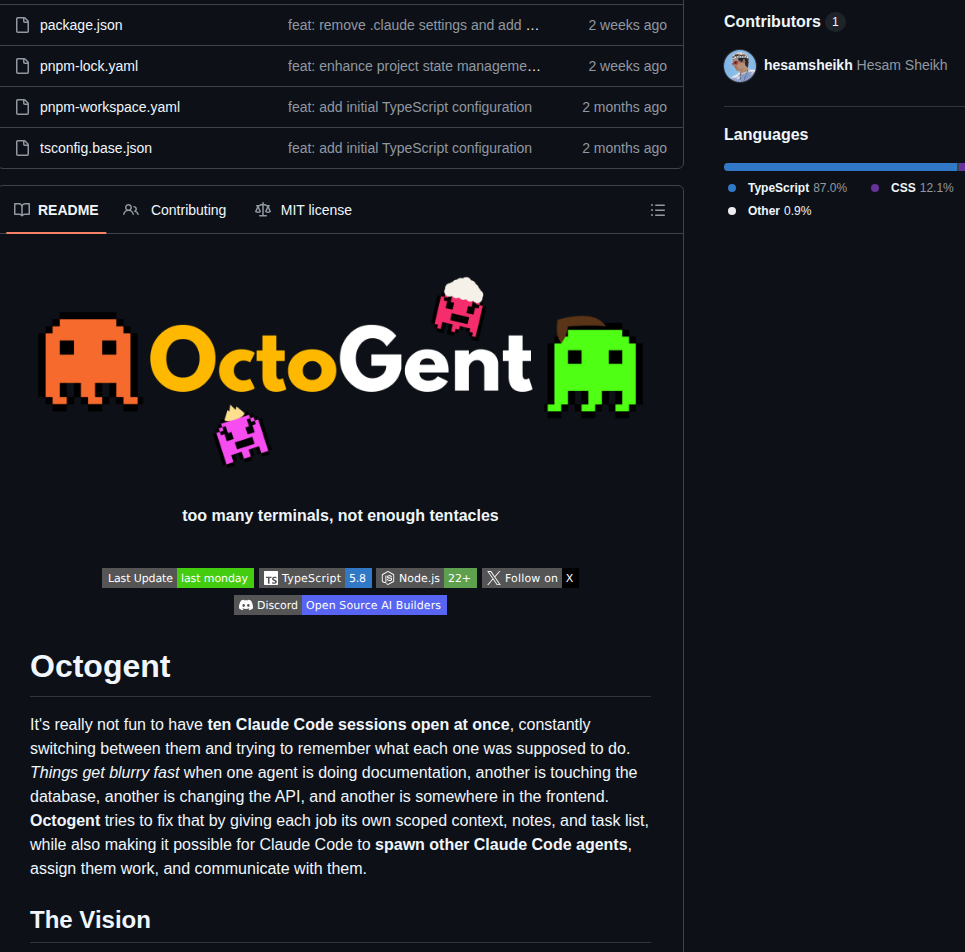The image size is (965, 952).
Task: Click the orange octopus pixel character
Action: (x=90, y=361)
